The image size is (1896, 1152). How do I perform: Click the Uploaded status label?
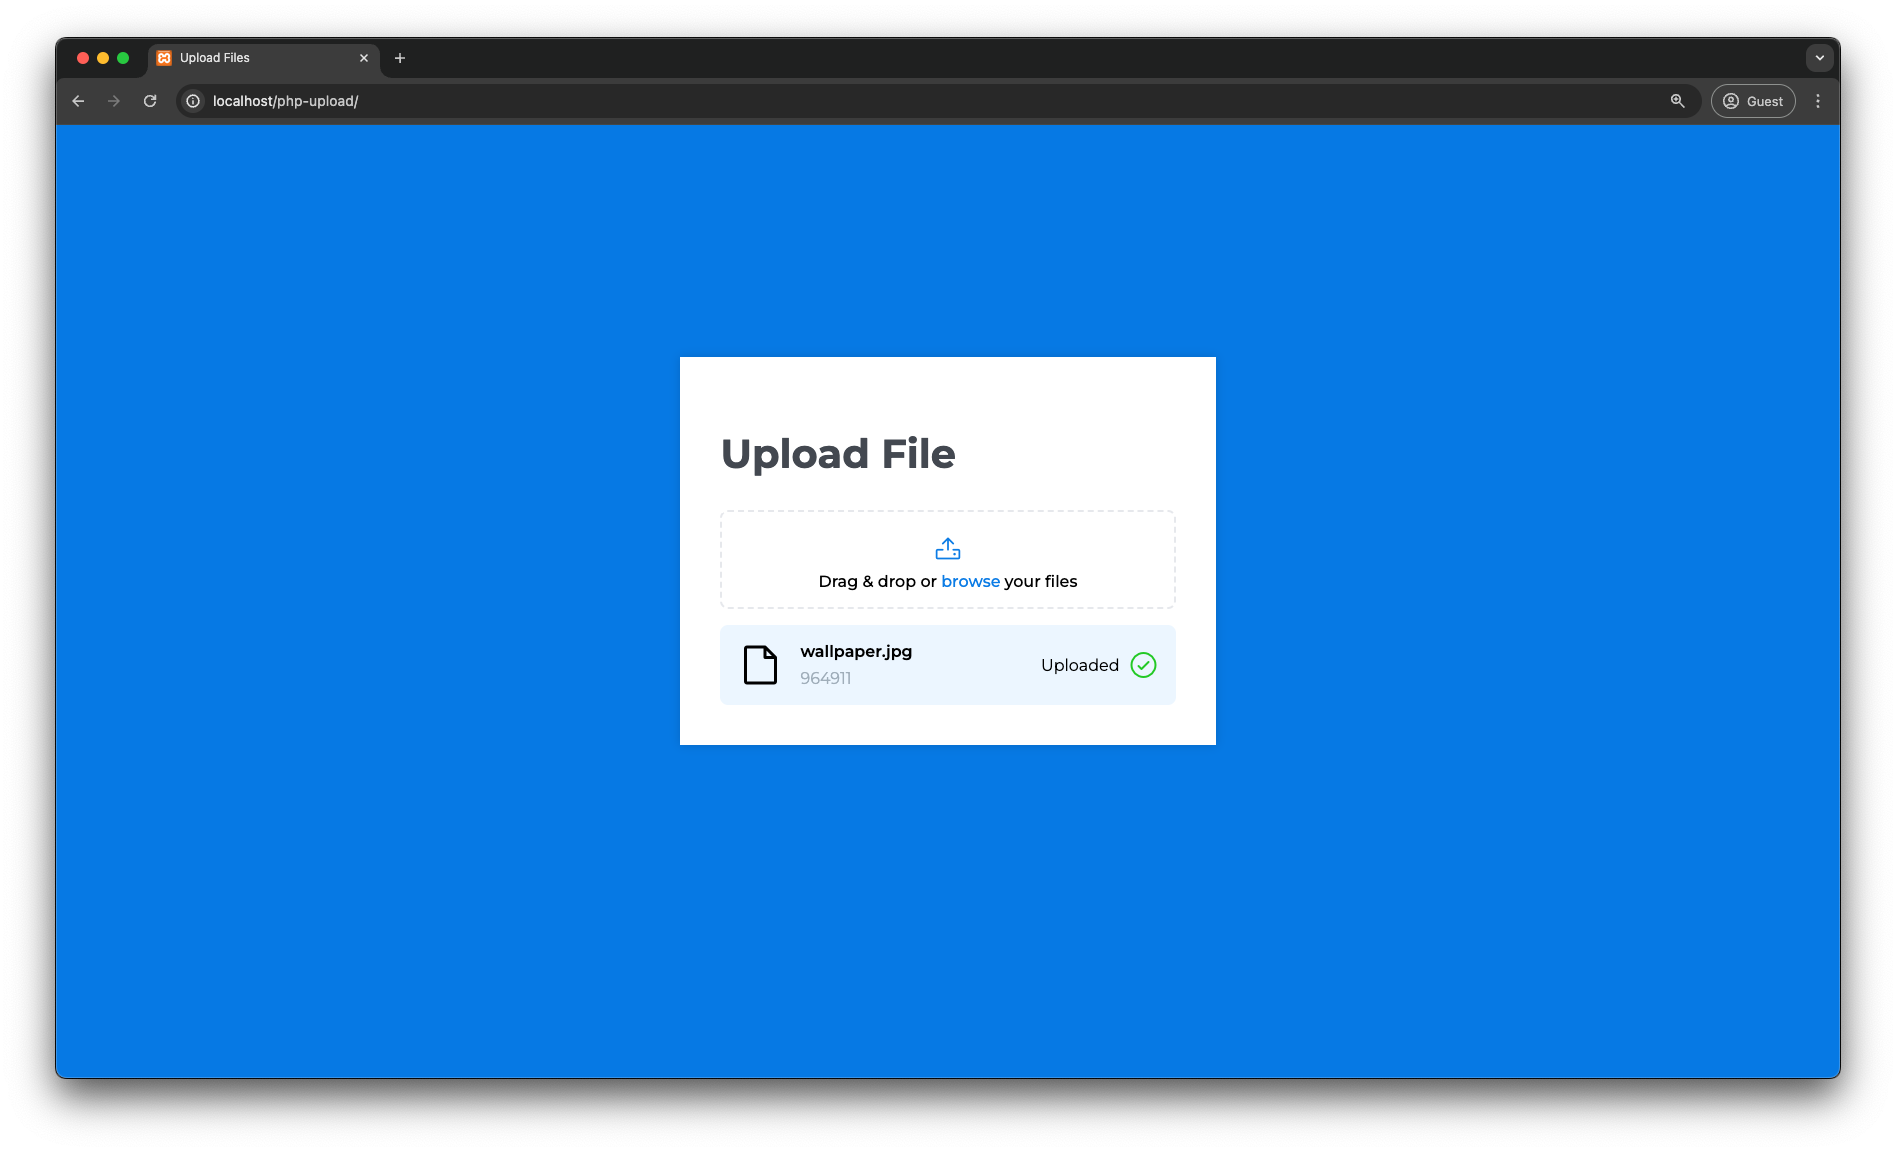1080,665
